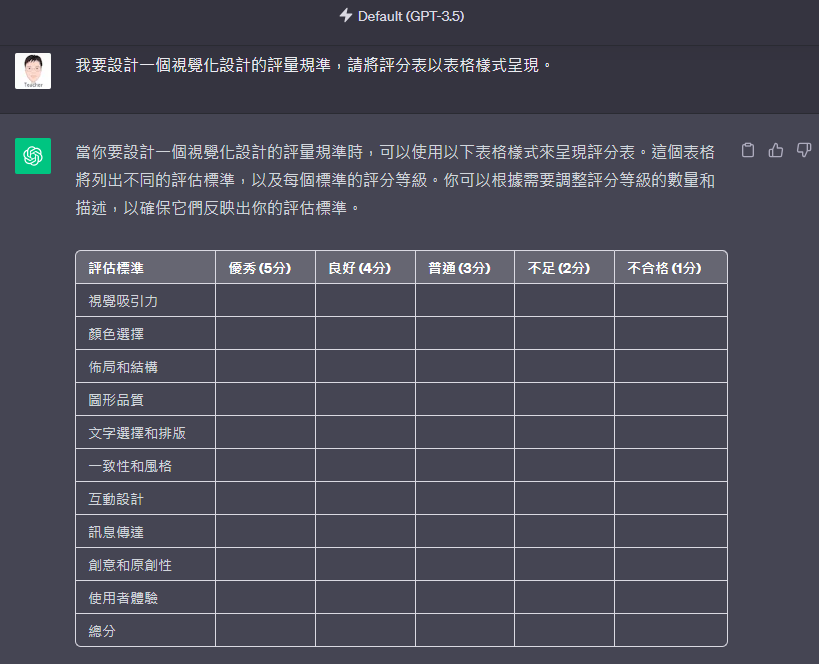Image resolution: width=819 pixels, height=664 pixels.
Task: Click the 訊息傳達 table row label
Action: pos(116,532)
